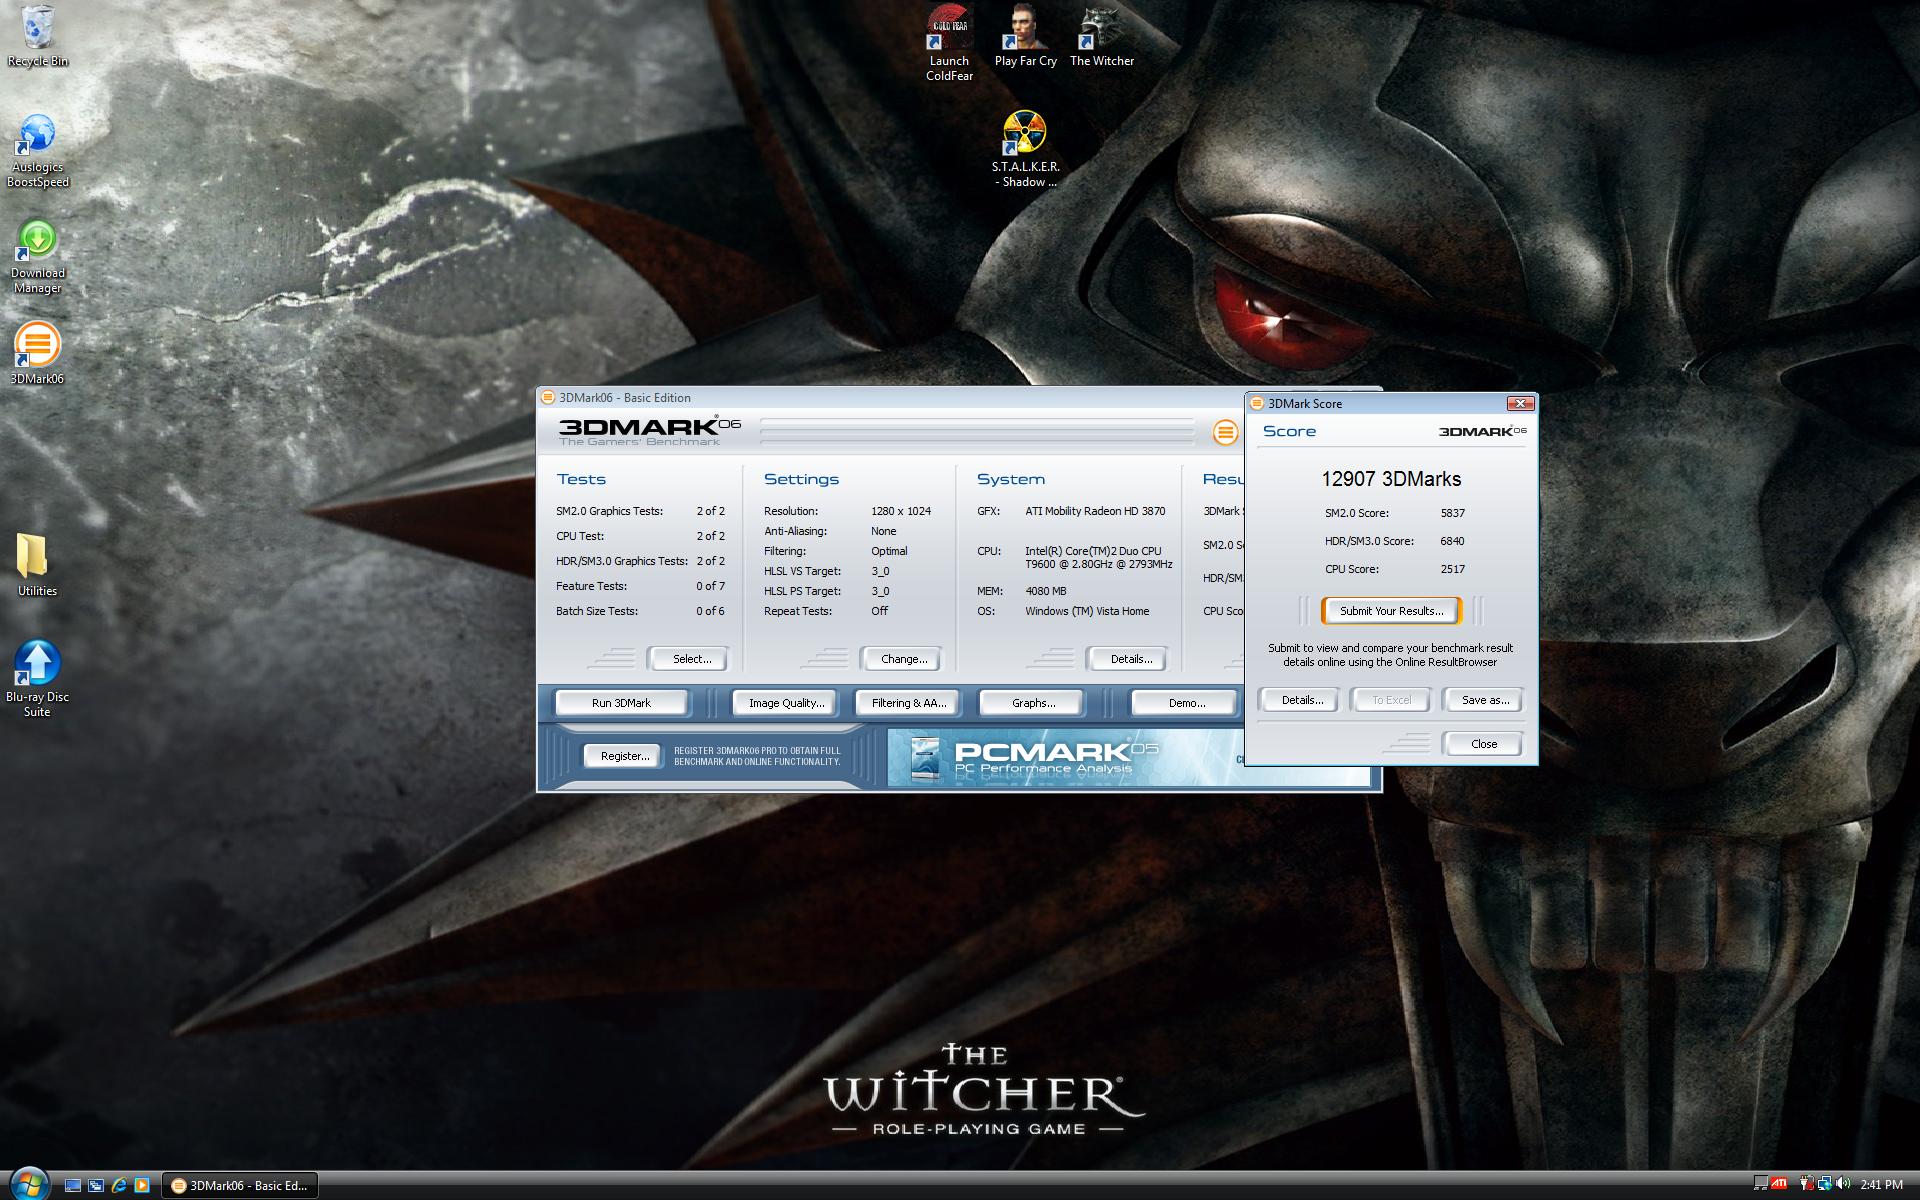The image size is (1920, 1200).
Task: Click Change... under Settings section
Action: [x=903, y=659]
